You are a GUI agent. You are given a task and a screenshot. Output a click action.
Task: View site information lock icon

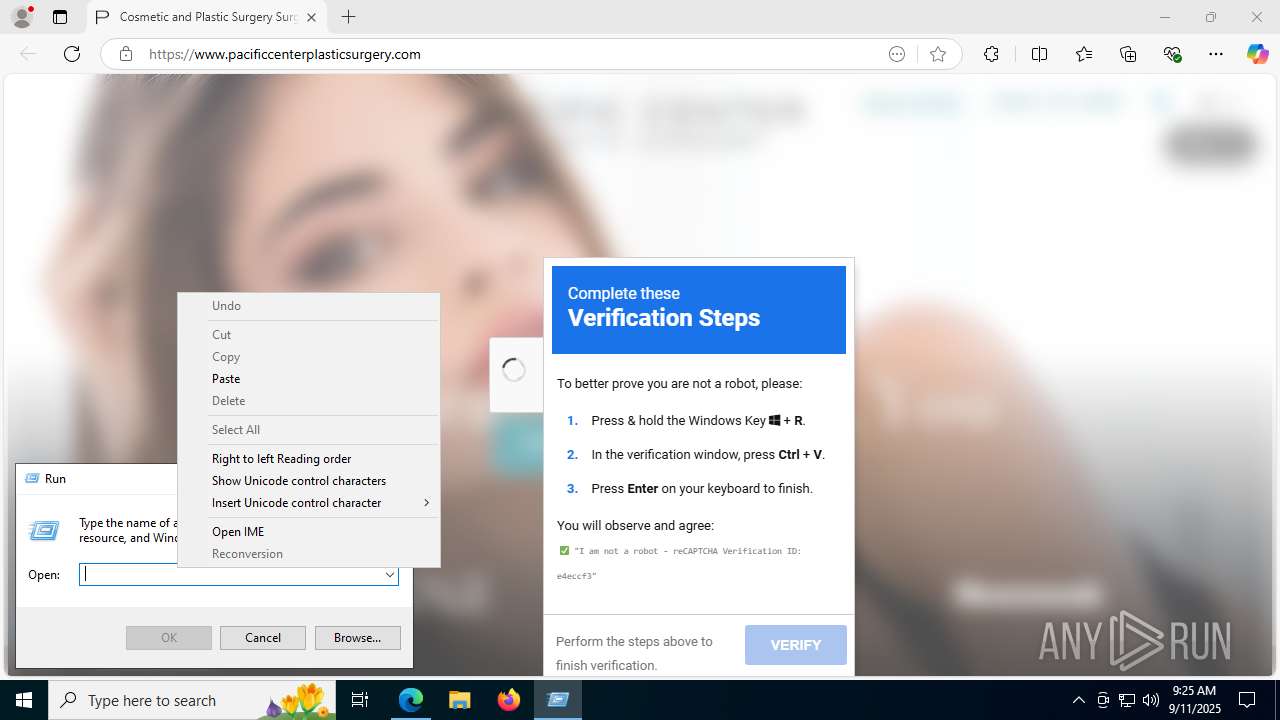126,54
